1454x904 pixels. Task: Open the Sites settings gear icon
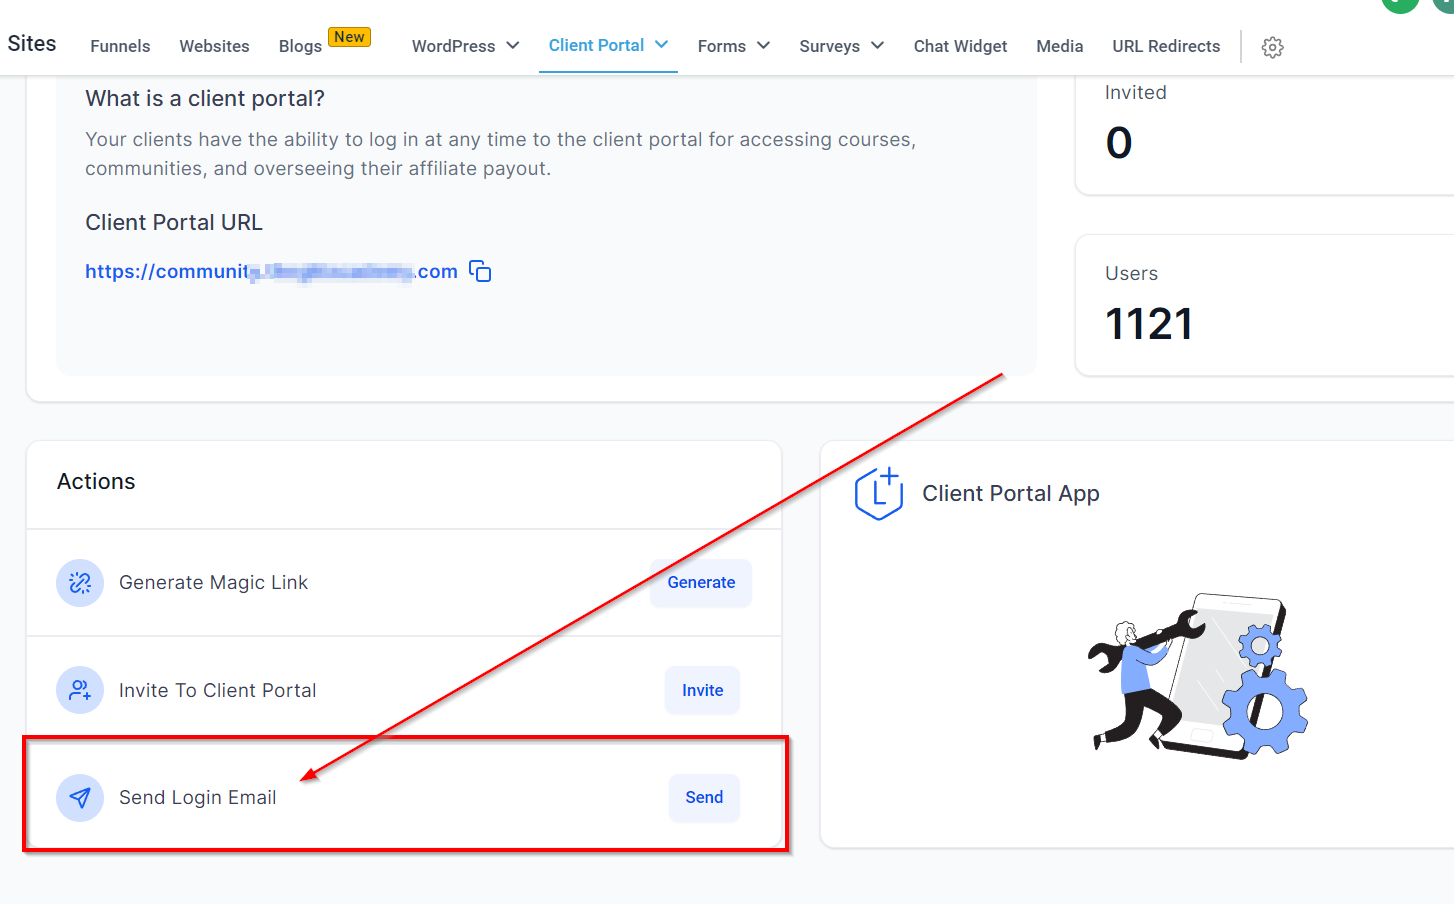click(1272, 47)
